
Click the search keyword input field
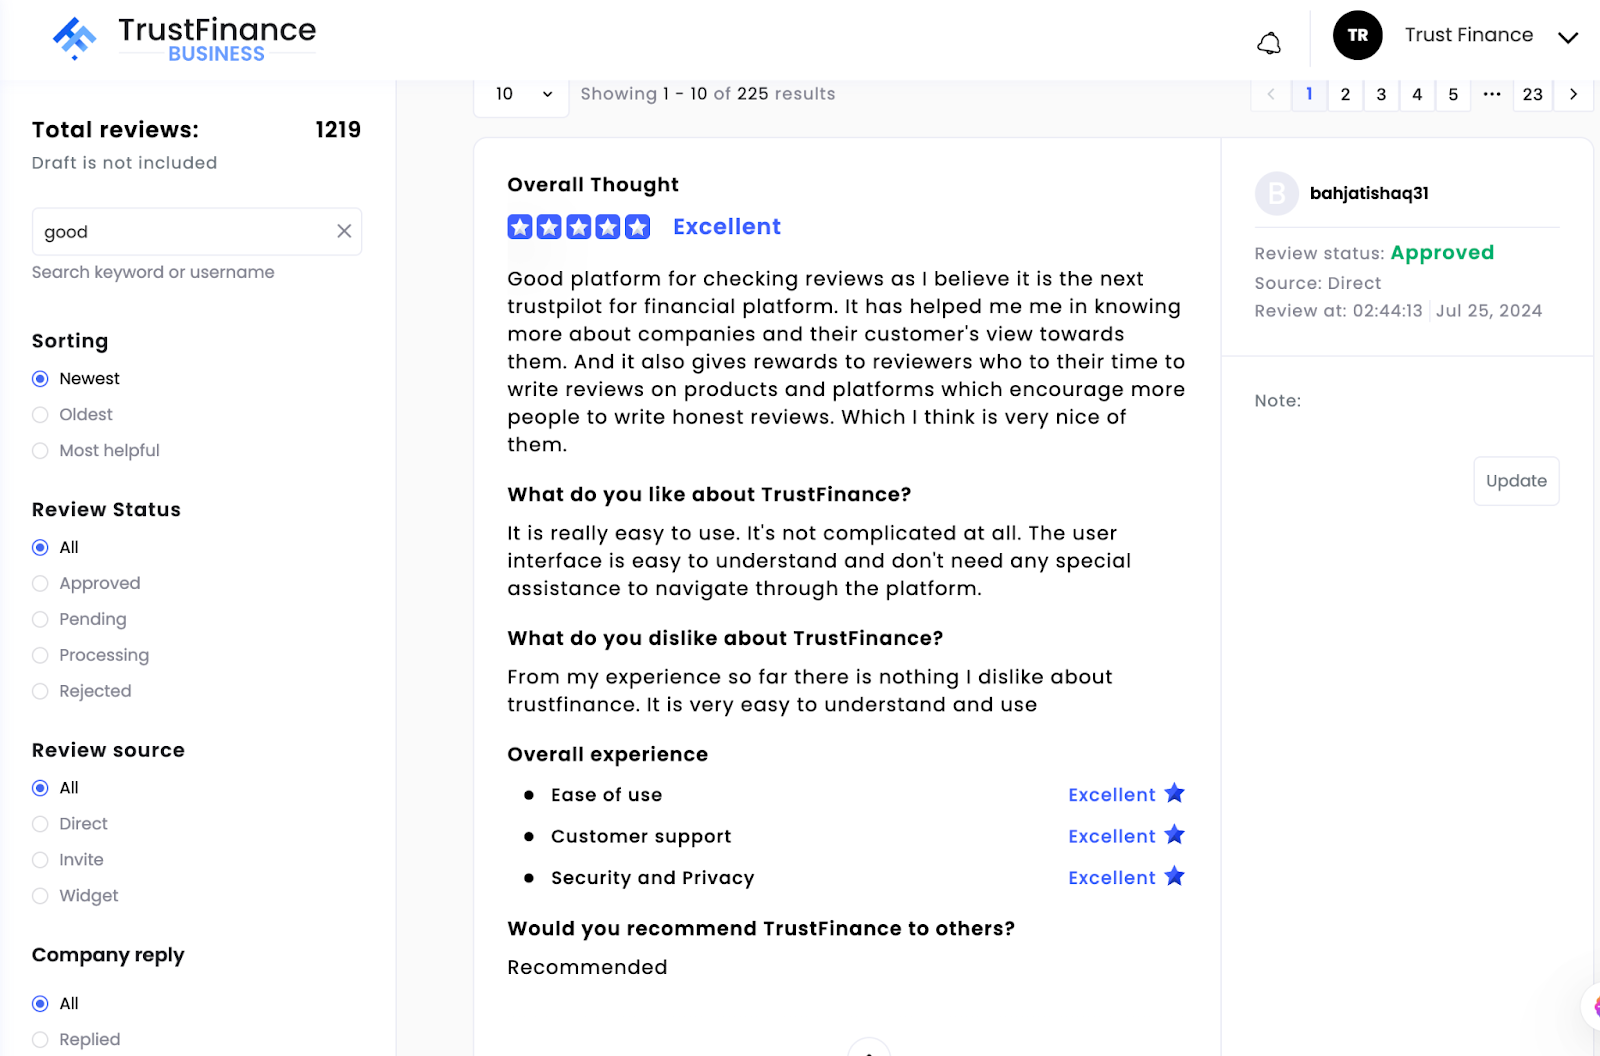(185, 232)
